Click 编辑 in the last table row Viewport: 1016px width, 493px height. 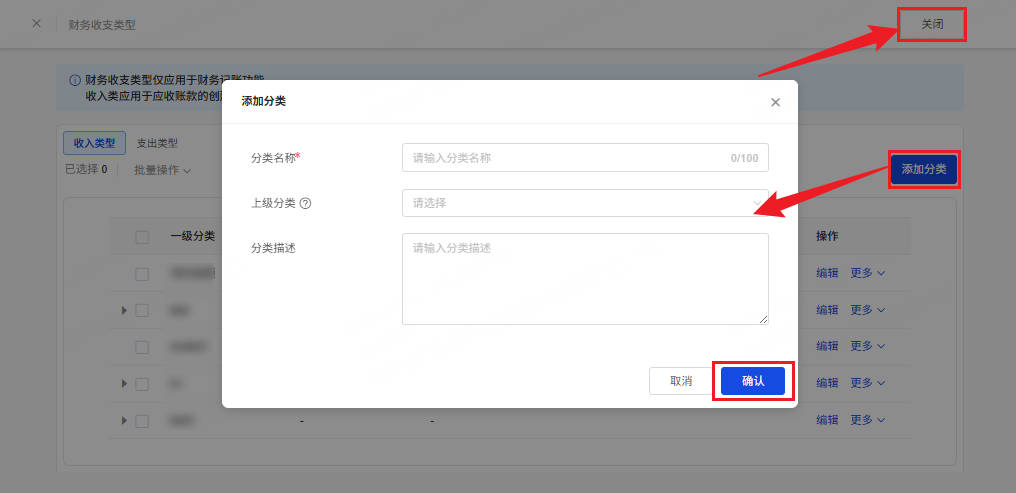tap(827, 420)
